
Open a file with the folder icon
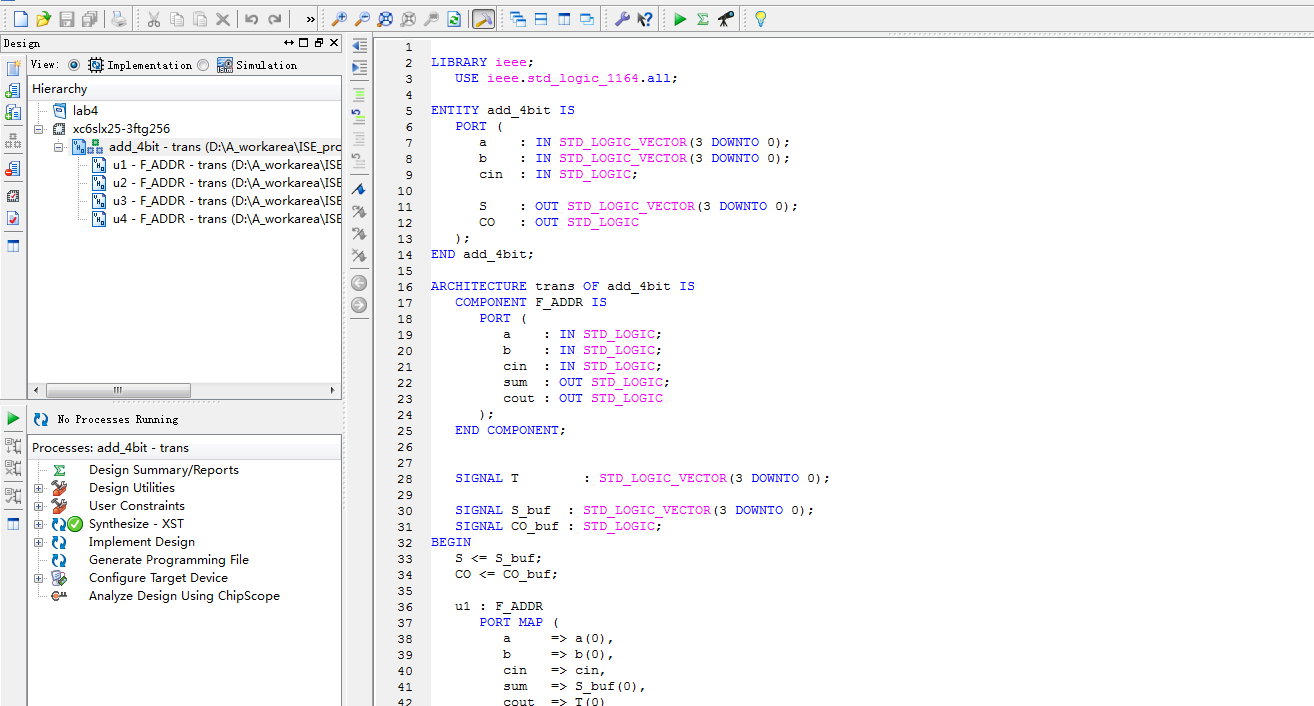click(43, 19)
